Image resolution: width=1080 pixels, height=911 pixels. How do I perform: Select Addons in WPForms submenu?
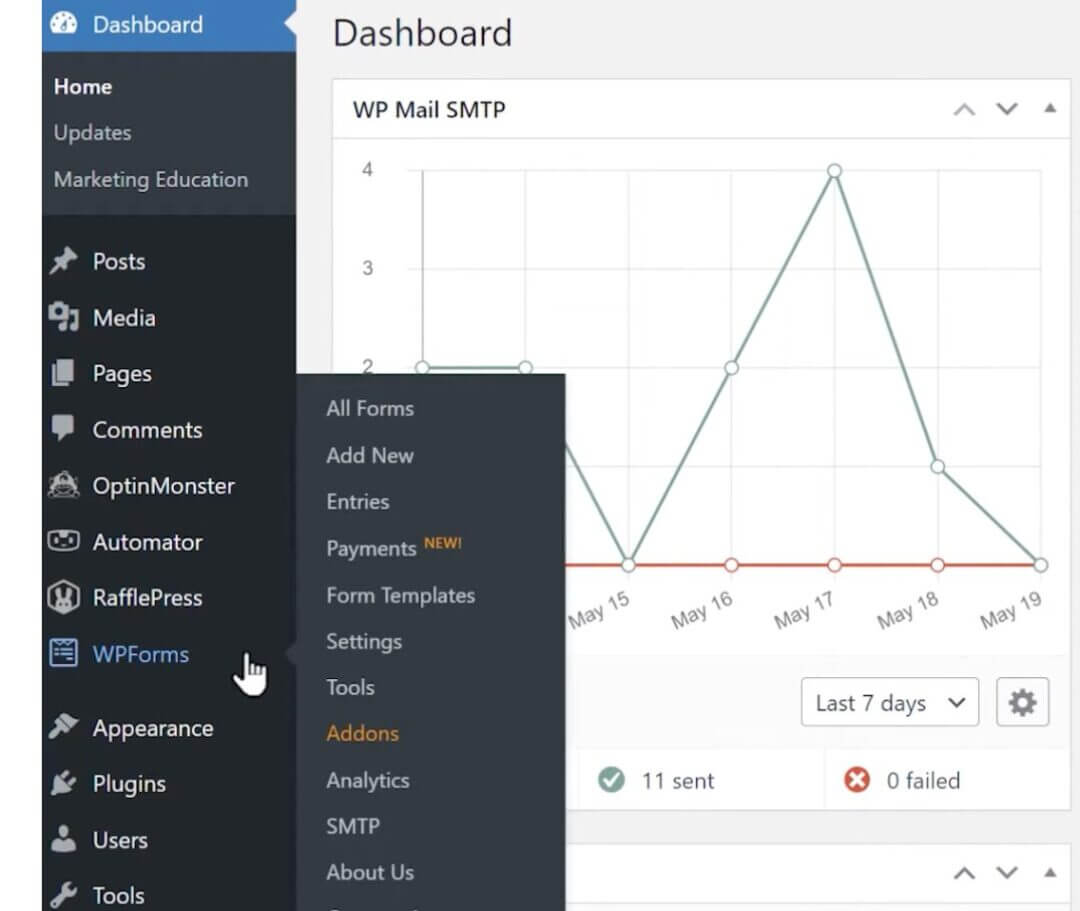(362, 733)
